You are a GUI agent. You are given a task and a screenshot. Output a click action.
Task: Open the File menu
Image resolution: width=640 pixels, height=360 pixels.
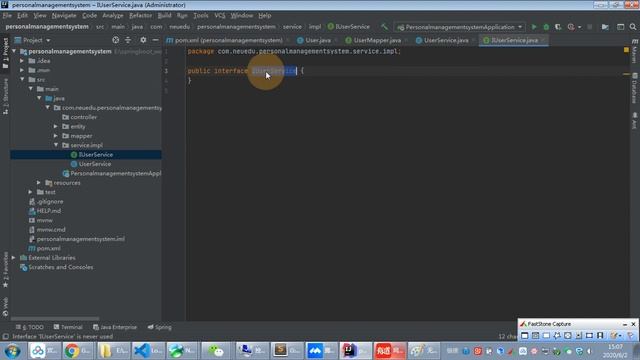(7, 16)
